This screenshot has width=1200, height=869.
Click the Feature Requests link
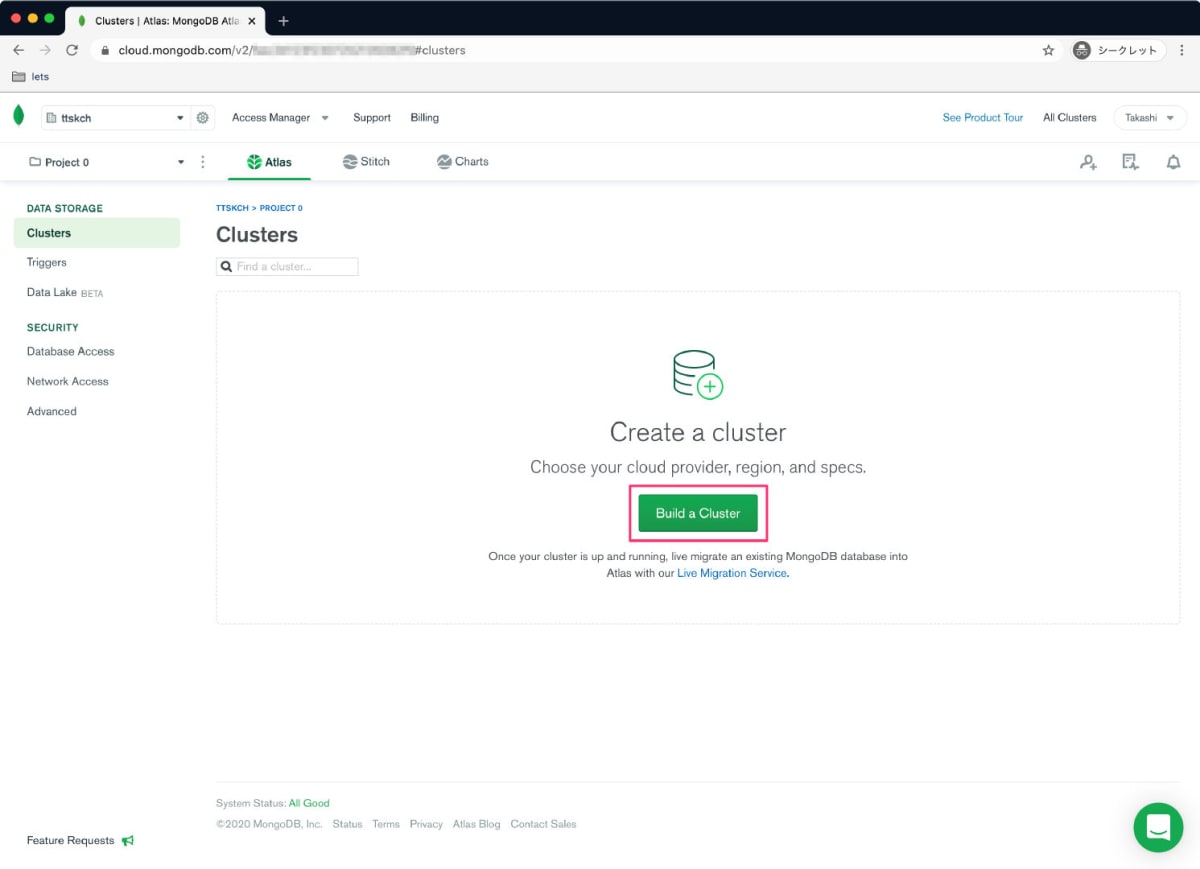70,841
